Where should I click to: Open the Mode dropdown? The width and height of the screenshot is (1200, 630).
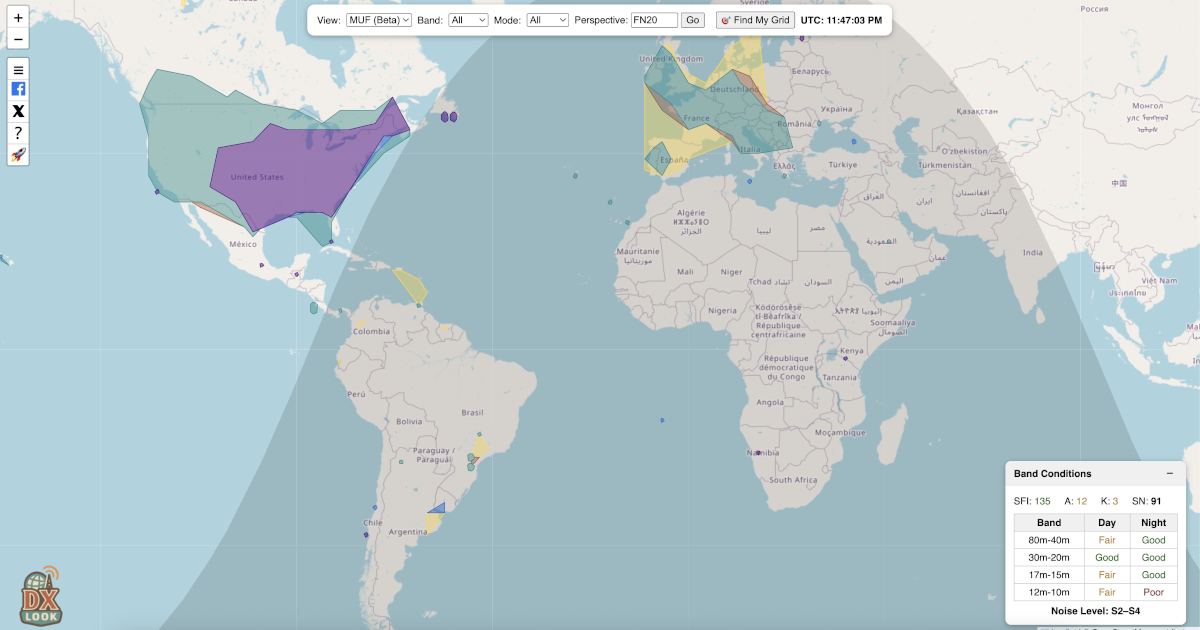[x=548, y=20]
